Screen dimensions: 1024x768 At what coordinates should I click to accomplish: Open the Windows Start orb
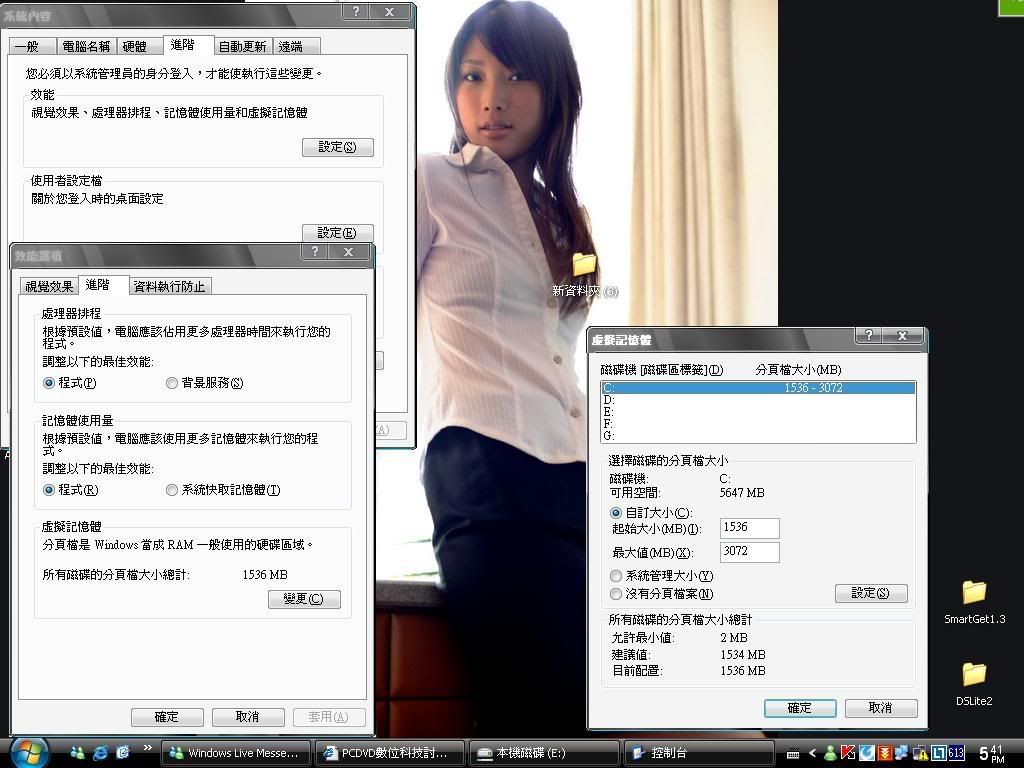[x=29, y=751]
